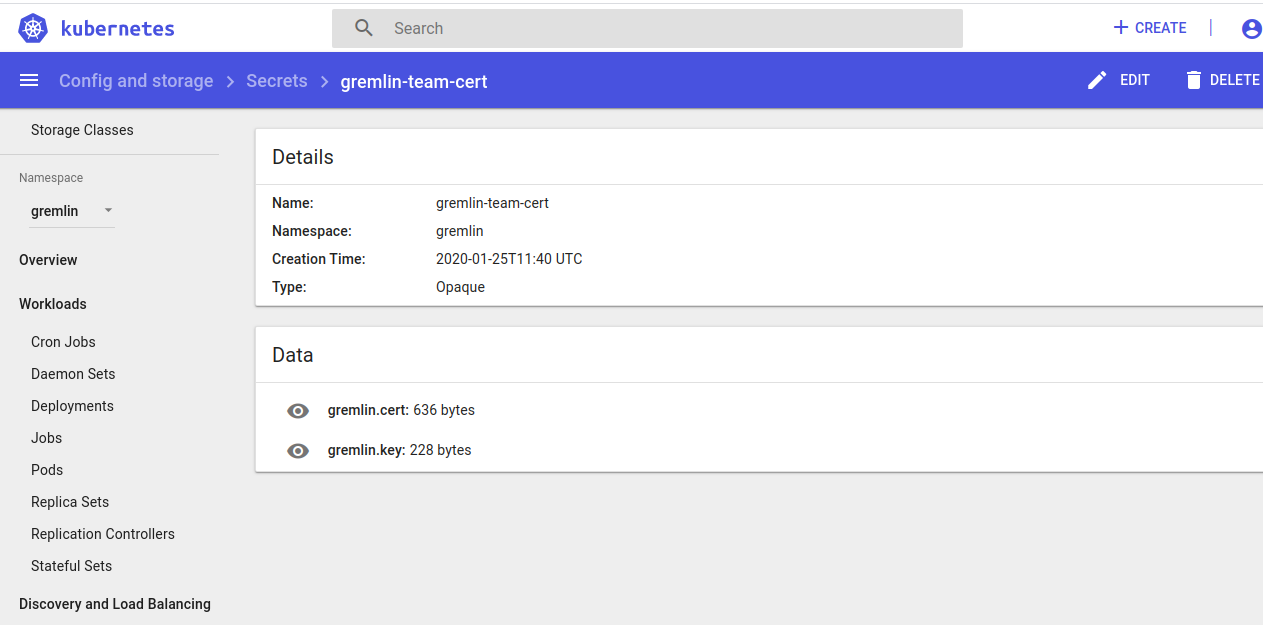This screenshot has width=1263, height=625.
Task: Click the plus Create icon
Action: 1120,28
